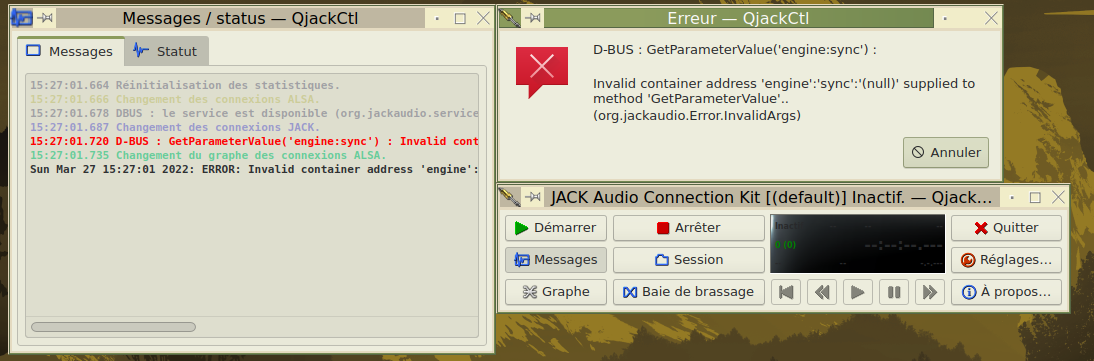Select 'Changement du graphe des connexions ALSA' line
Viewport: 1094px width, 361px height.
coord(208,155)
